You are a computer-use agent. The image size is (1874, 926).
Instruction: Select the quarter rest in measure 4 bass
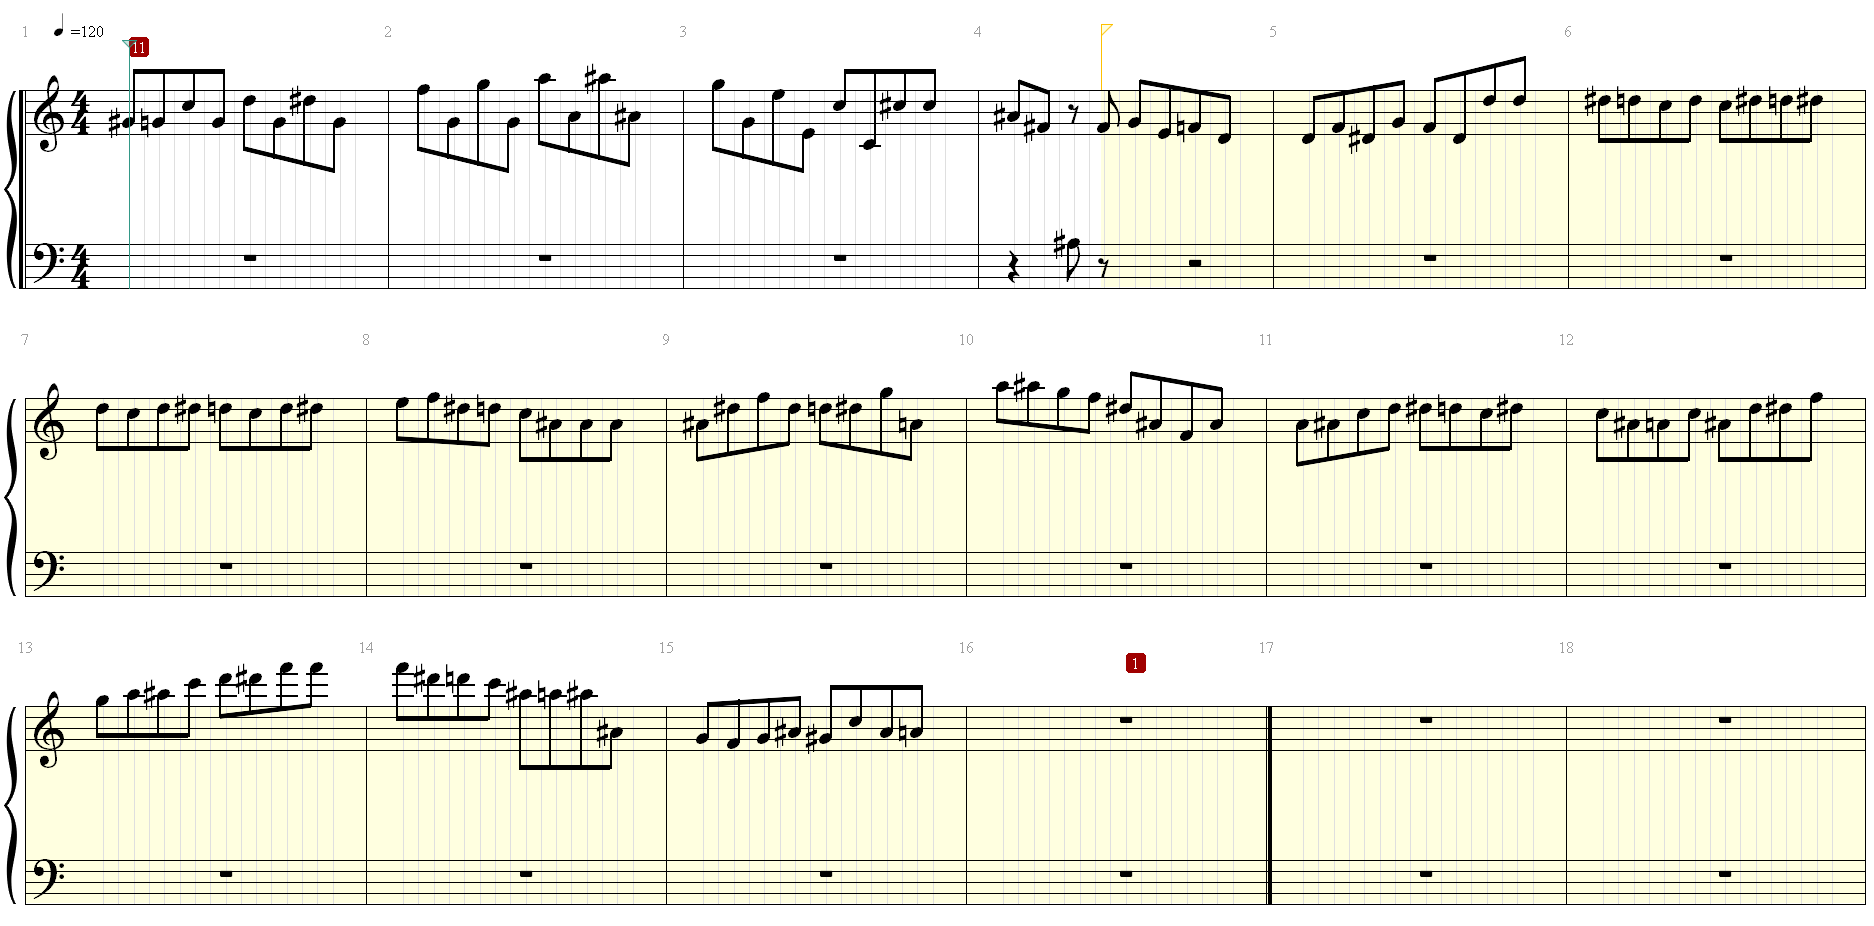coord(1014,268)
